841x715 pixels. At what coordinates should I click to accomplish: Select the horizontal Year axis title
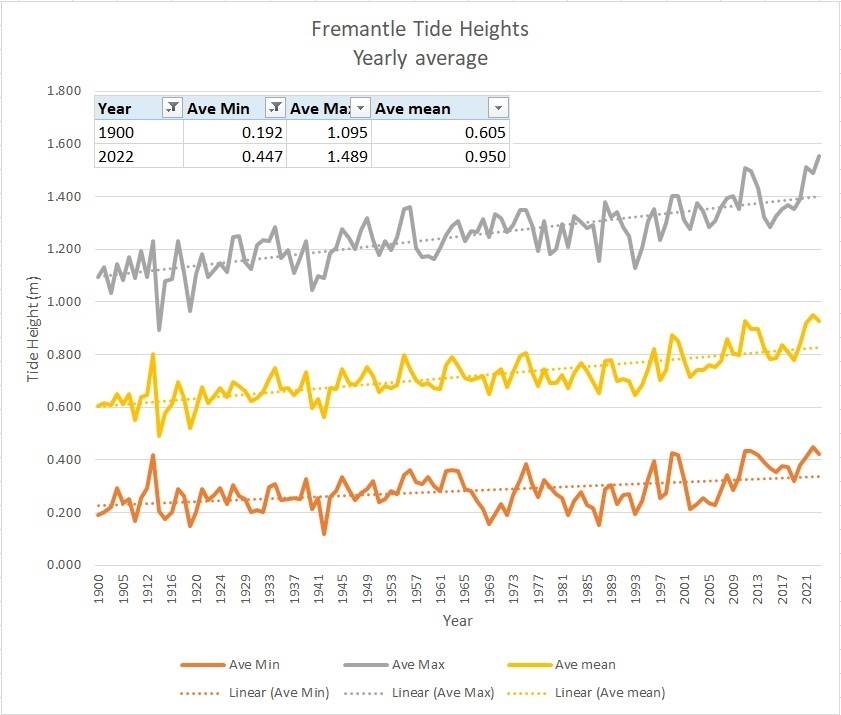point(458,621)
